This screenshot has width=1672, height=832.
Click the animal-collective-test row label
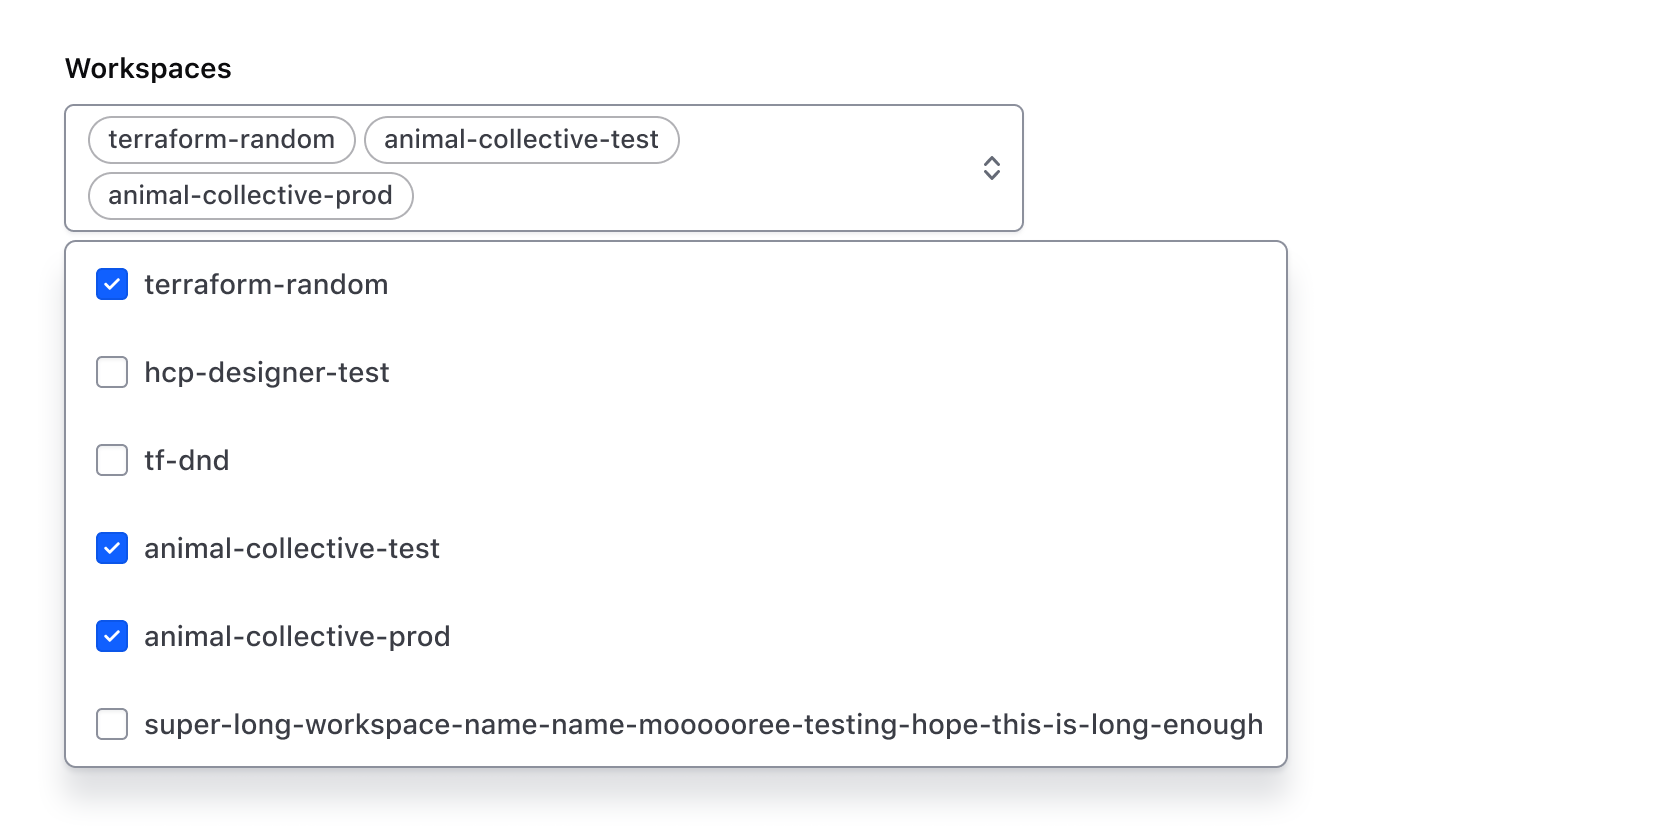pos(292,548)
